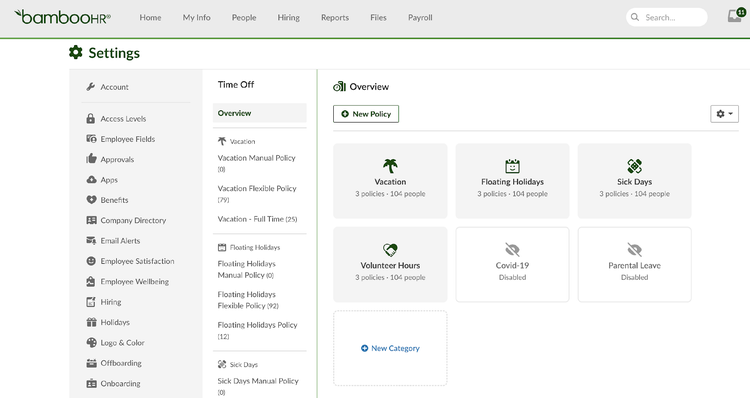Select the Sick Days bandage card
This screenshot has height=398, width=750.
coord(634,181)
